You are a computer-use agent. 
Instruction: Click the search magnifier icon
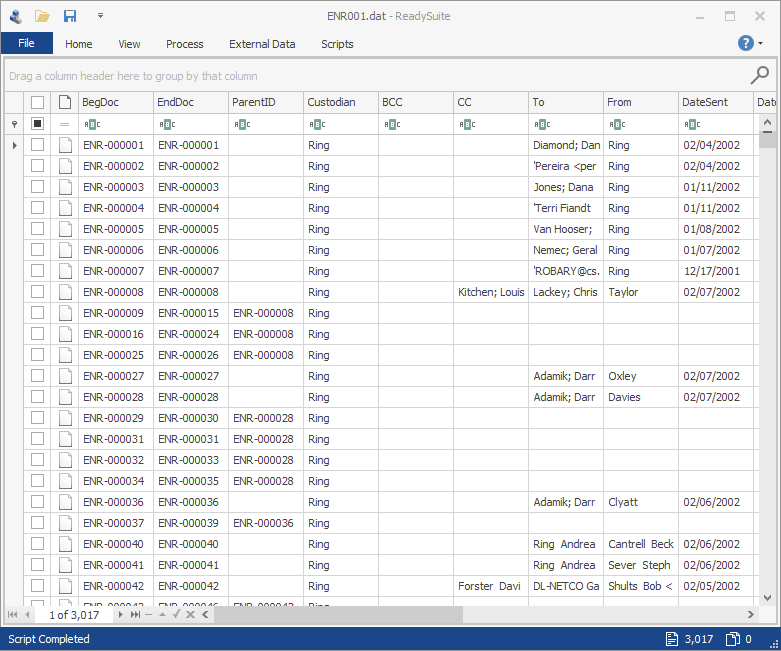[760, 75]
